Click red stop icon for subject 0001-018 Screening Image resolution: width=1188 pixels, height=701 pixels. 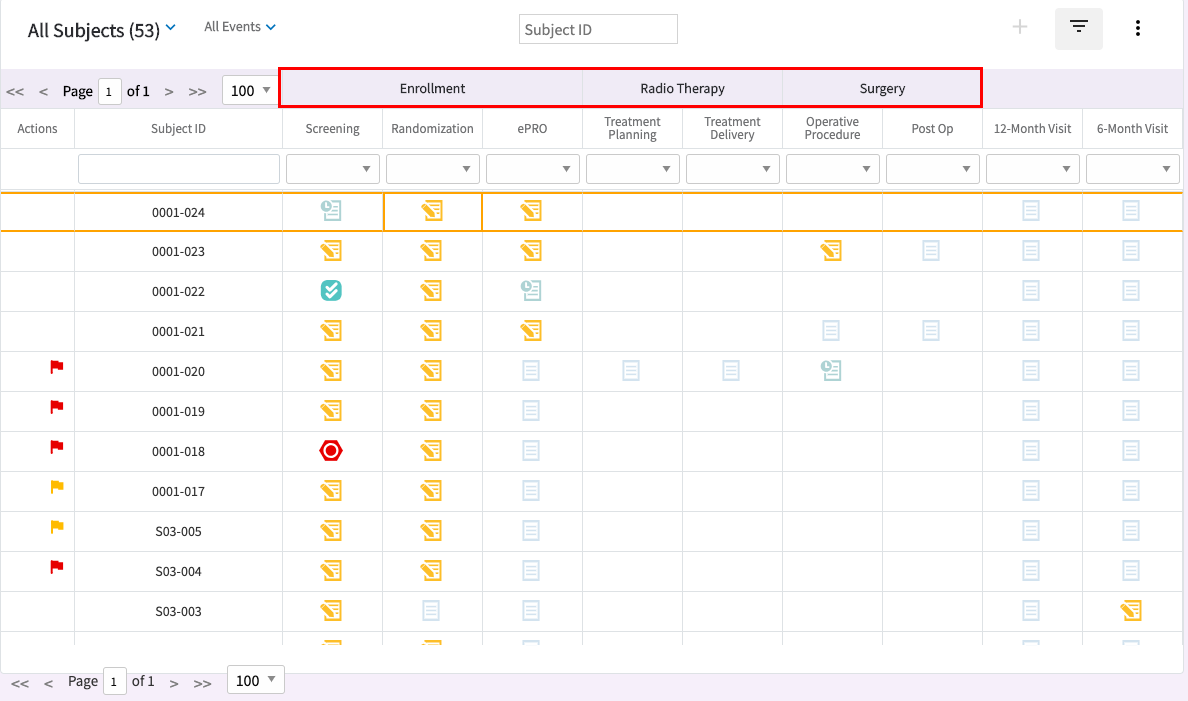331,451
